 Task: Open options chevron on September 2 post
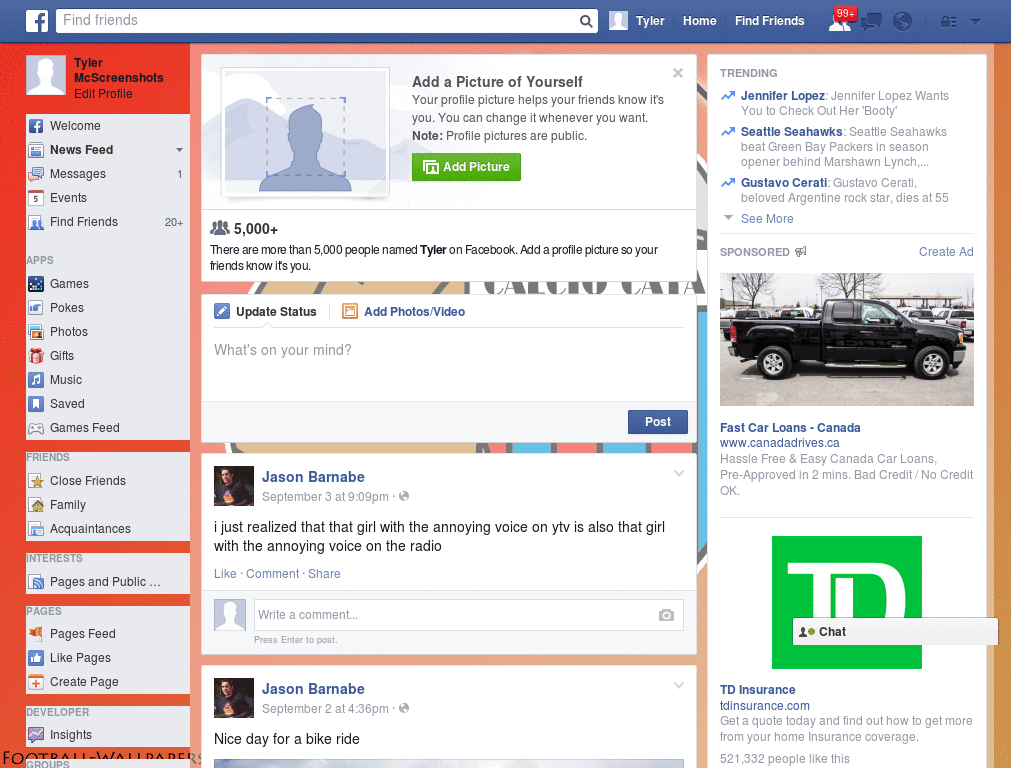(679, 686)
